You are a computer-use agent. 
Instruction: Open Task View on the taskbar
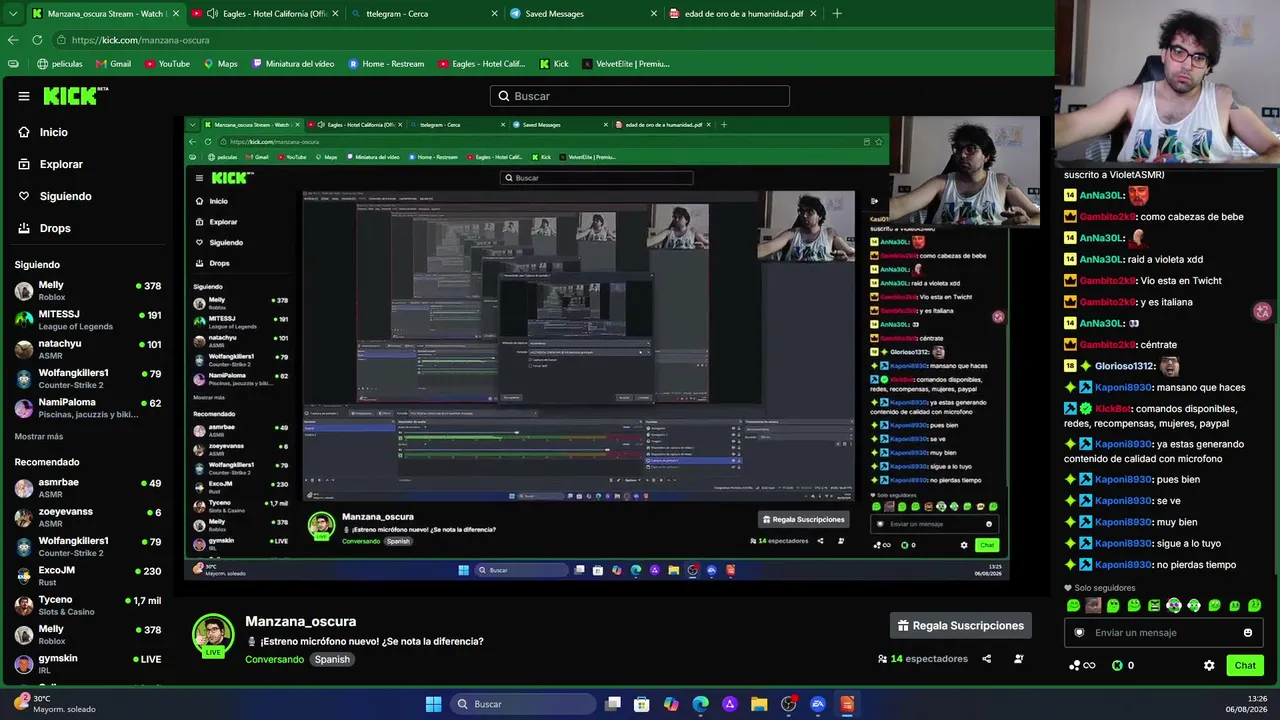click(613, 704)
